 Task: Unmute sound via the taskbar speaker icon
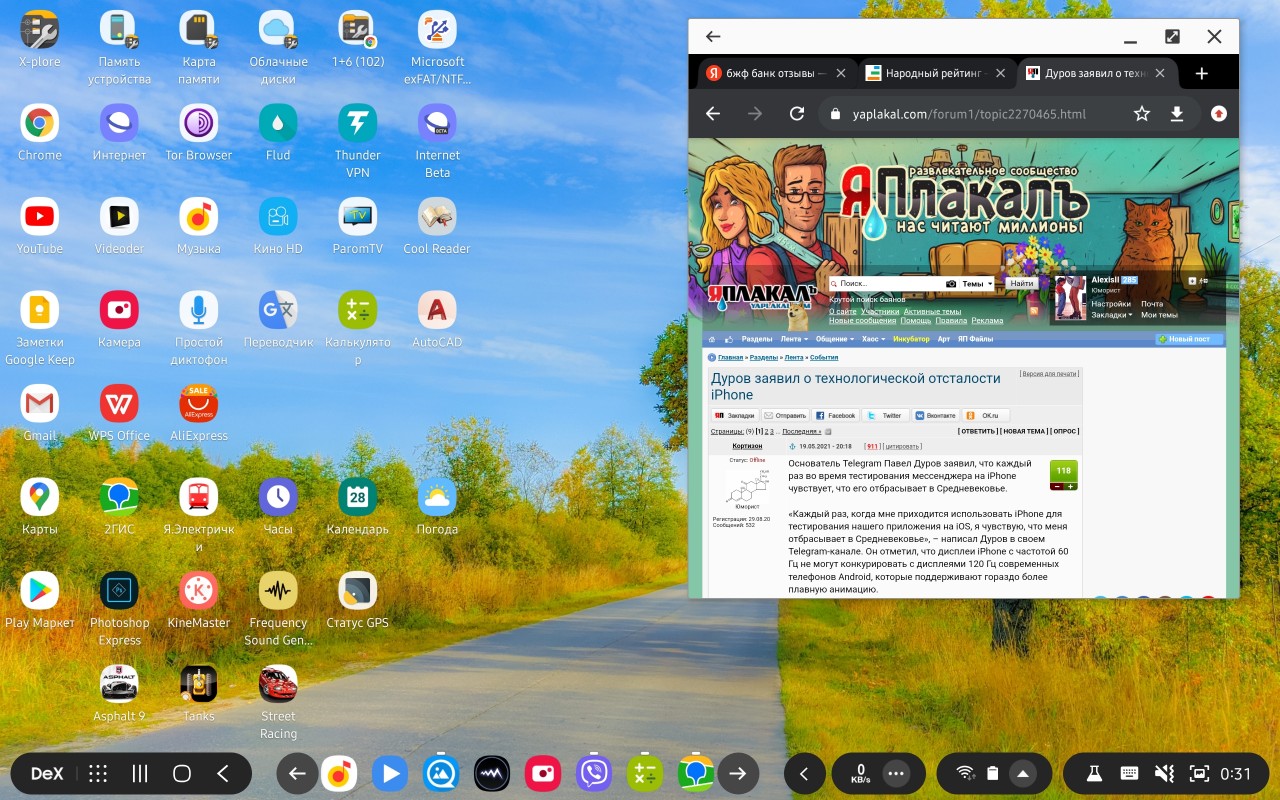click(x=1163, y=773)
